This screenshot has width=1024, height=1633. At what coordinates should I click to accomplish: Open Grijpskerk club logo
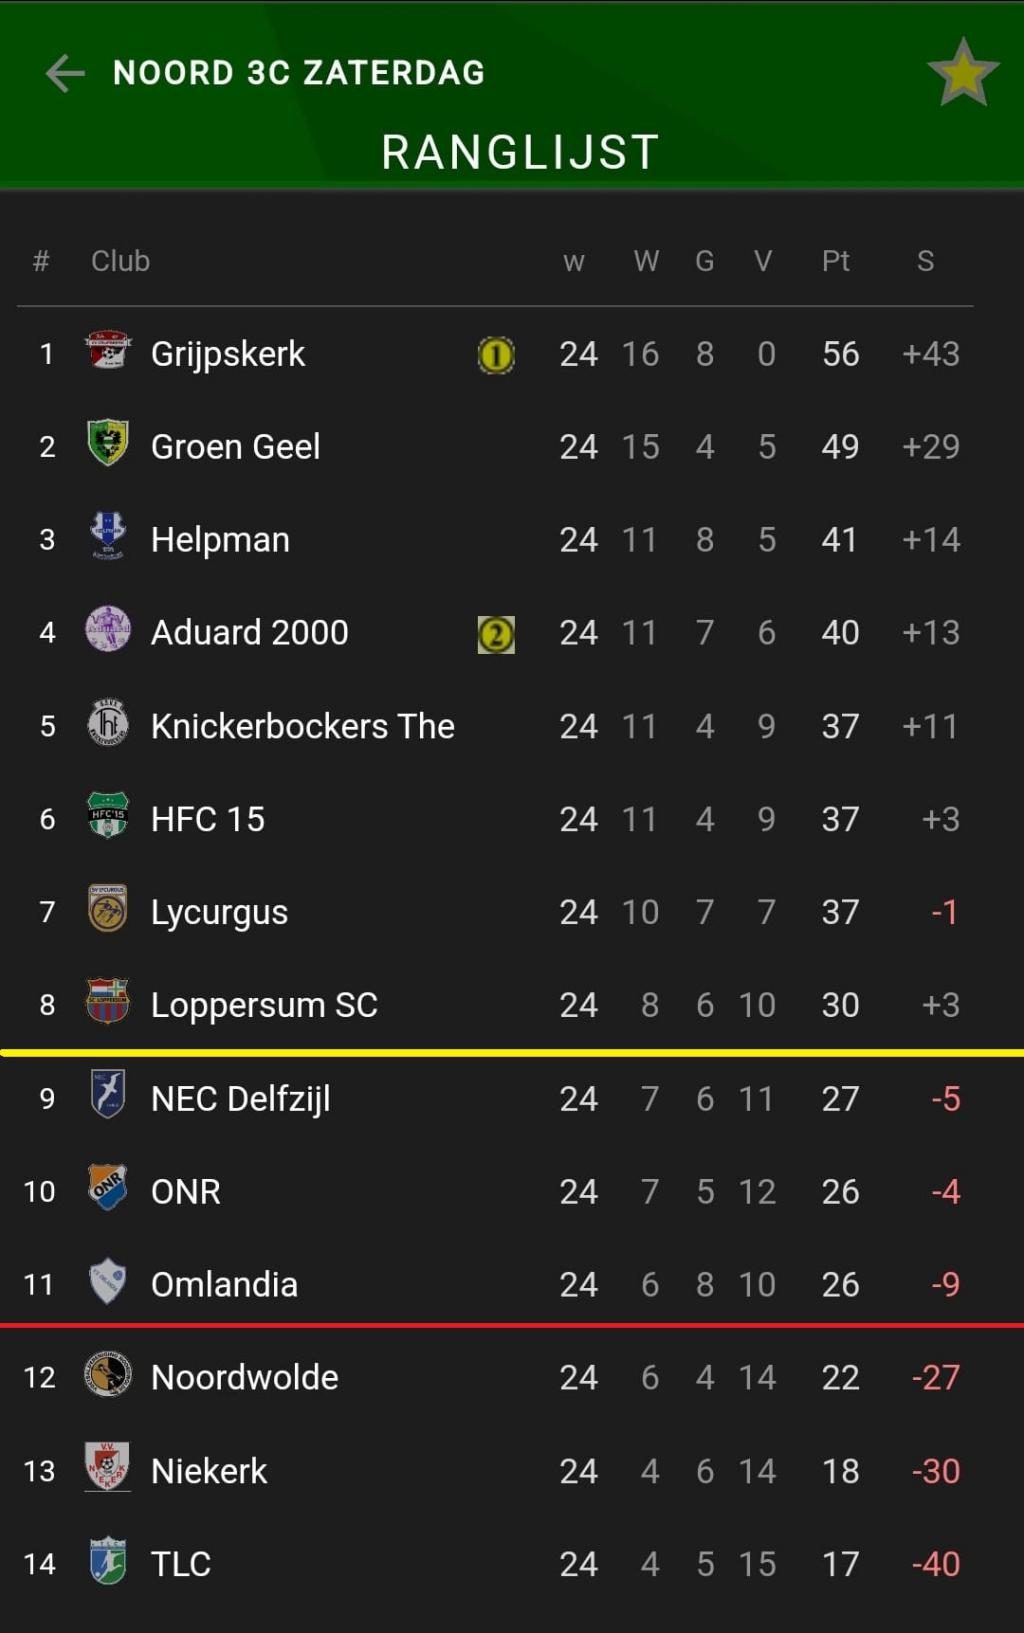[x=108, y=352]
